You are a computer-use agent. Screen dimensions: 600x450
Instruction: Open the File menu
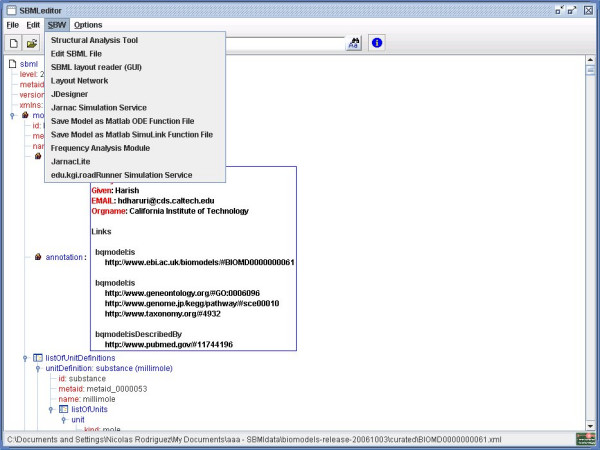[12, 24]
